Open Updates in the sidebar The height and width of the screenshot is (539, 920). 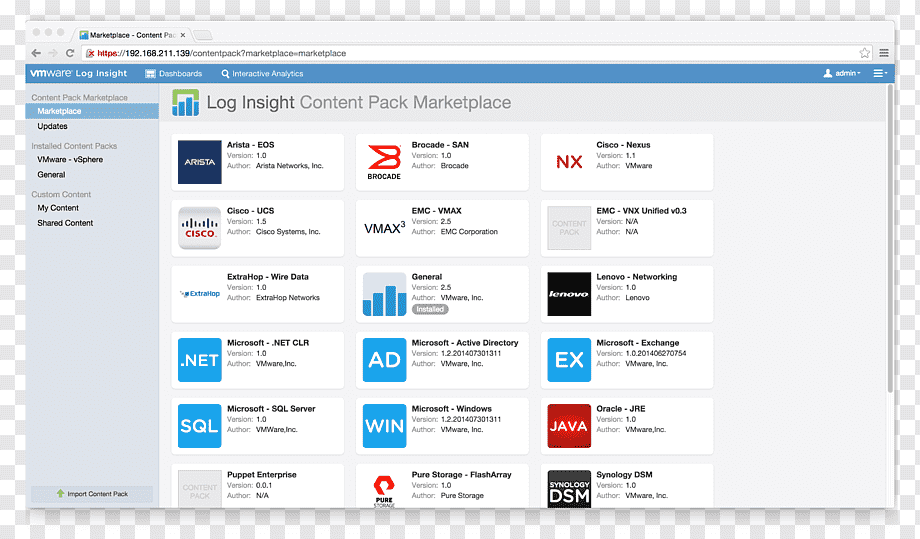click(52, 126)
